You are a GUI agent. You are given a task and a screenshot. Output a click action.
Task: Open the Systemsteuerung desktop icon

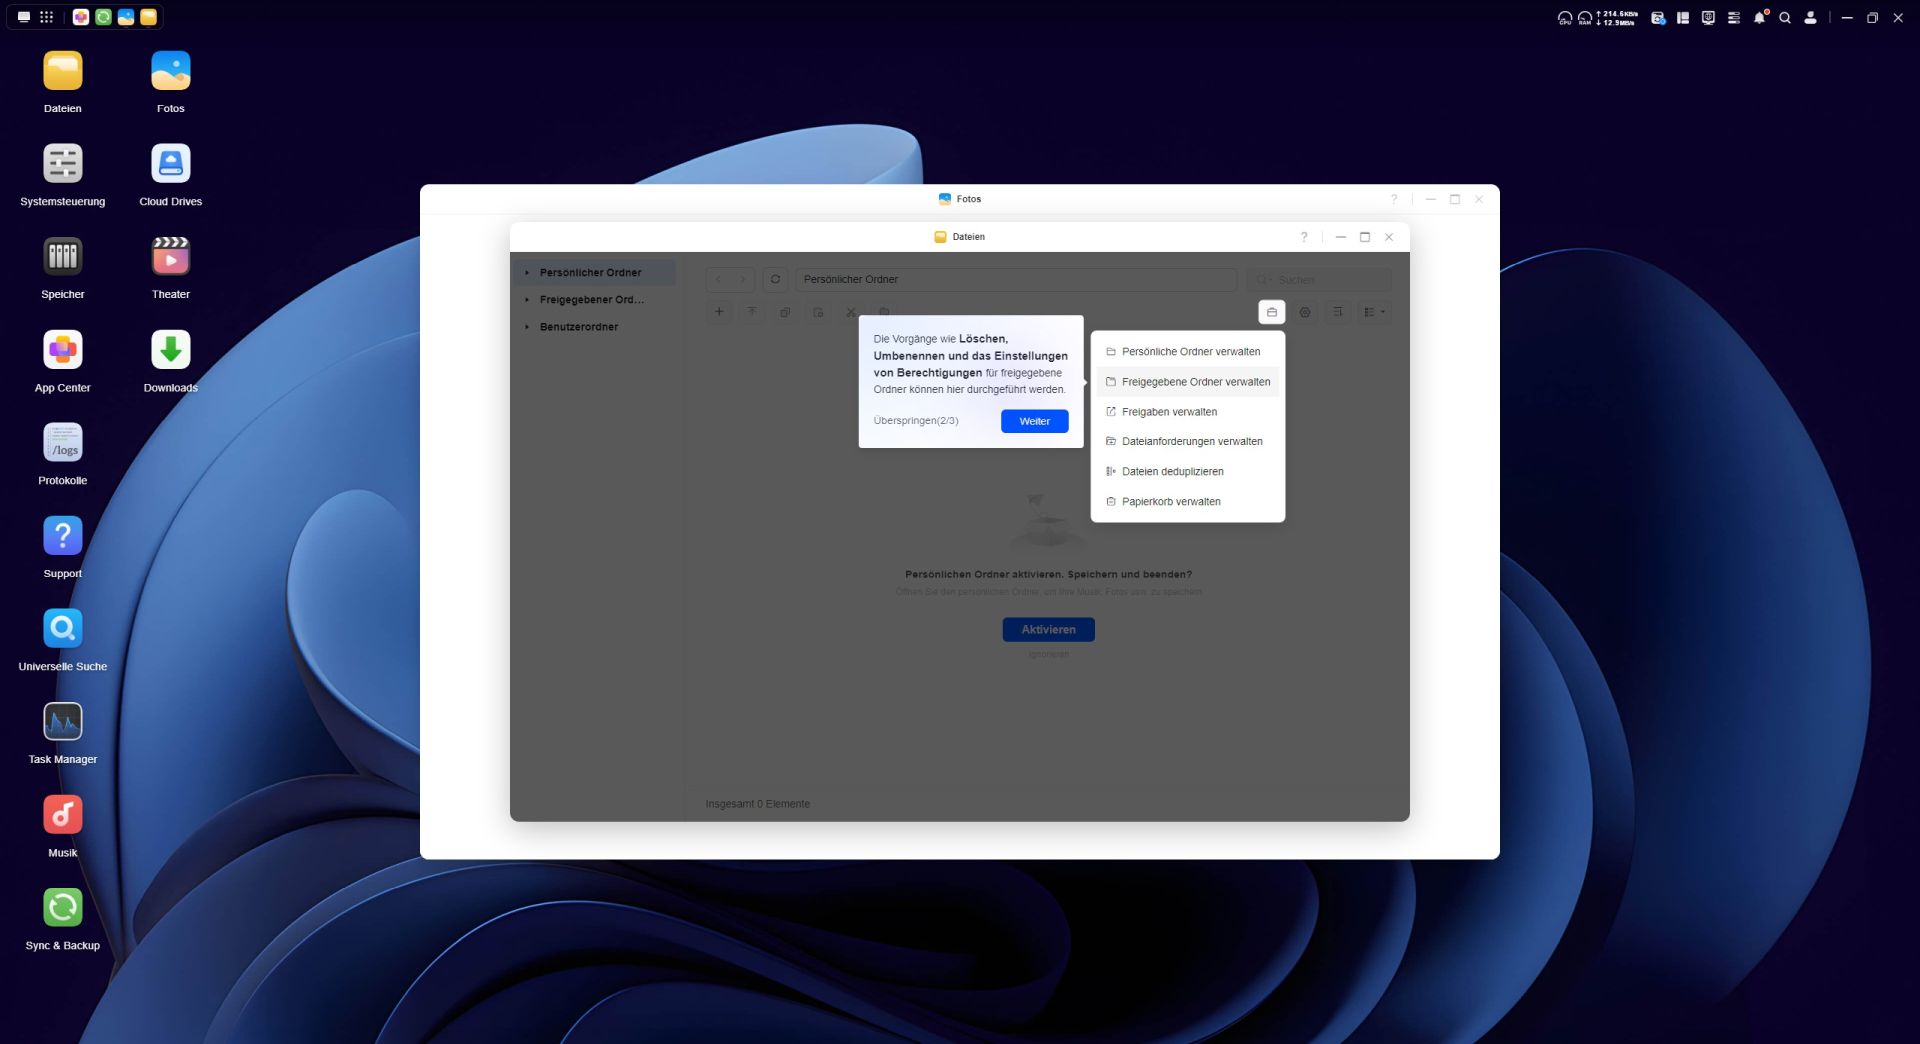pos(62,164)
